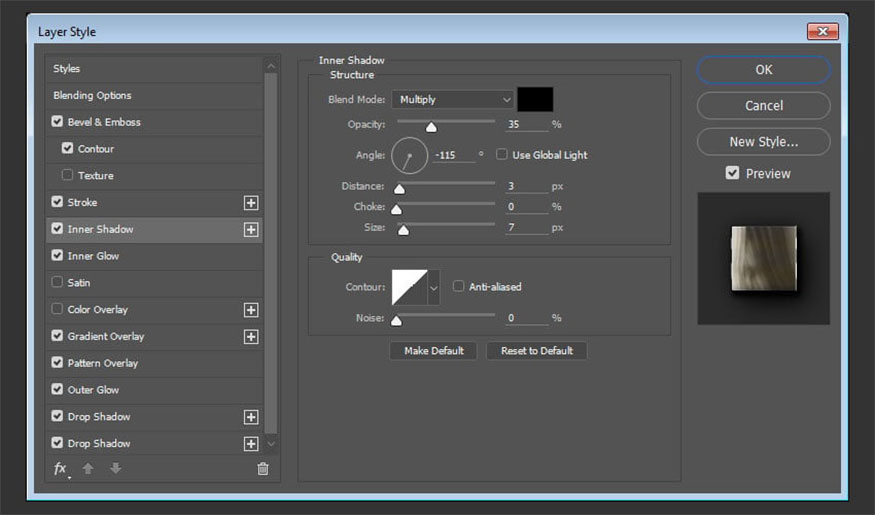
Task: Add another Gradient Overlay with plus icon
Action: pos(251,337)
